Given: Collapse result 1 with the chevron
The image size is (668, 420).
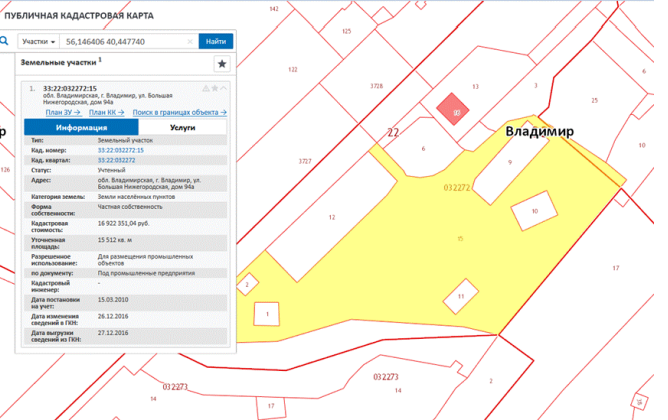Looking at the screenshot, I should (223, 89).
